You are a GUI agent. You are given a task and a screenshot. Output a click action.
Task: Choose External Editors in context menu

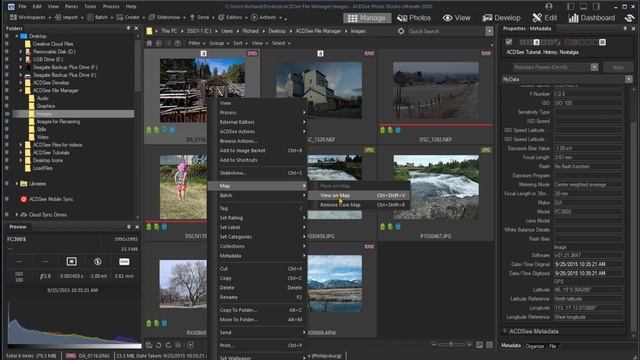point(257,122)
